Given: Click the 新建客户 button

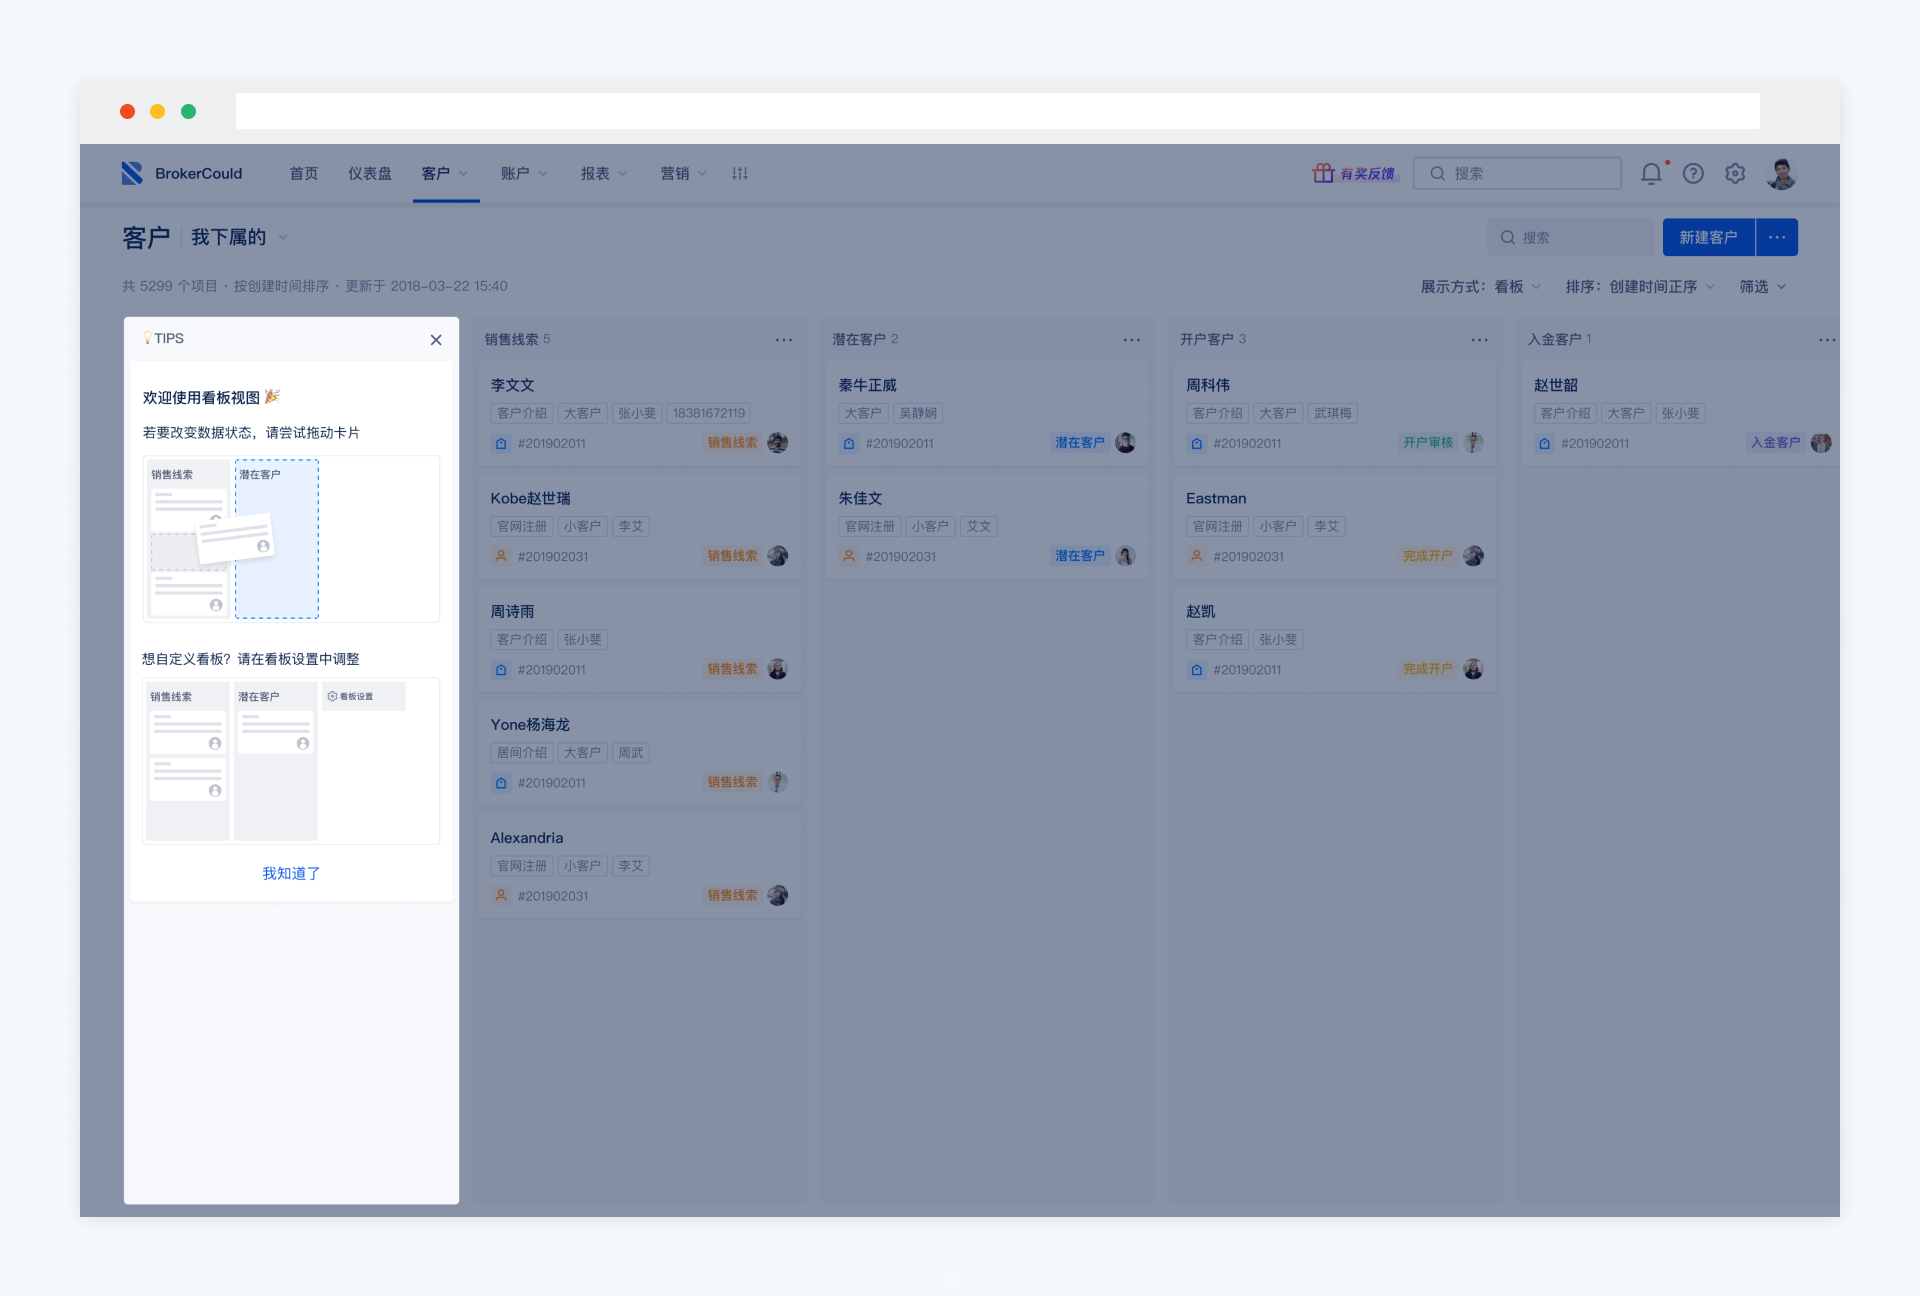Looking at the screenshot, I should (1708, 237).
